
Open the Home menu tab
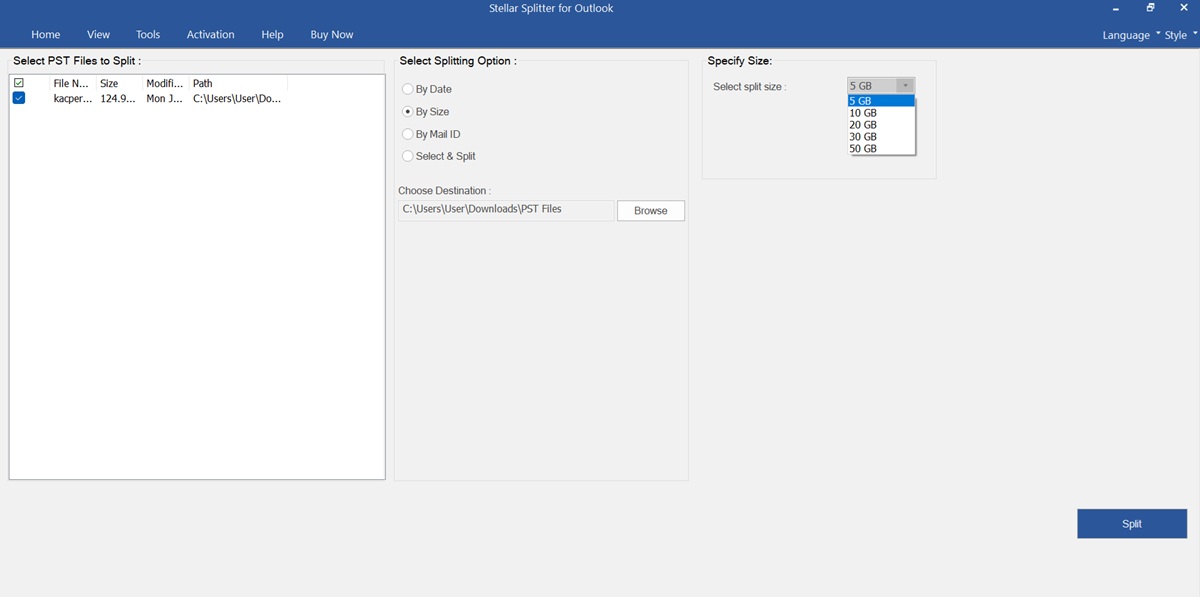45,34
